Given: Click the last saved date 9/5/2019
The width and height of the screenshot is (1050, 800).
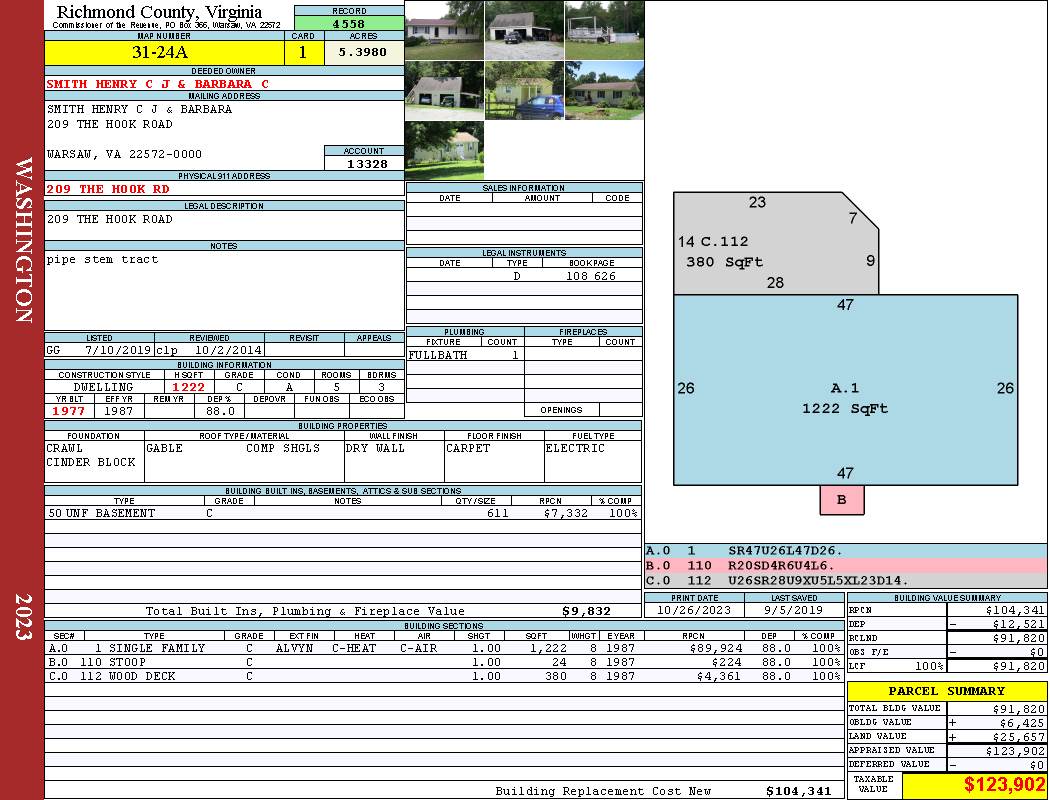Looking at the screenshot, I should point(794,610).
